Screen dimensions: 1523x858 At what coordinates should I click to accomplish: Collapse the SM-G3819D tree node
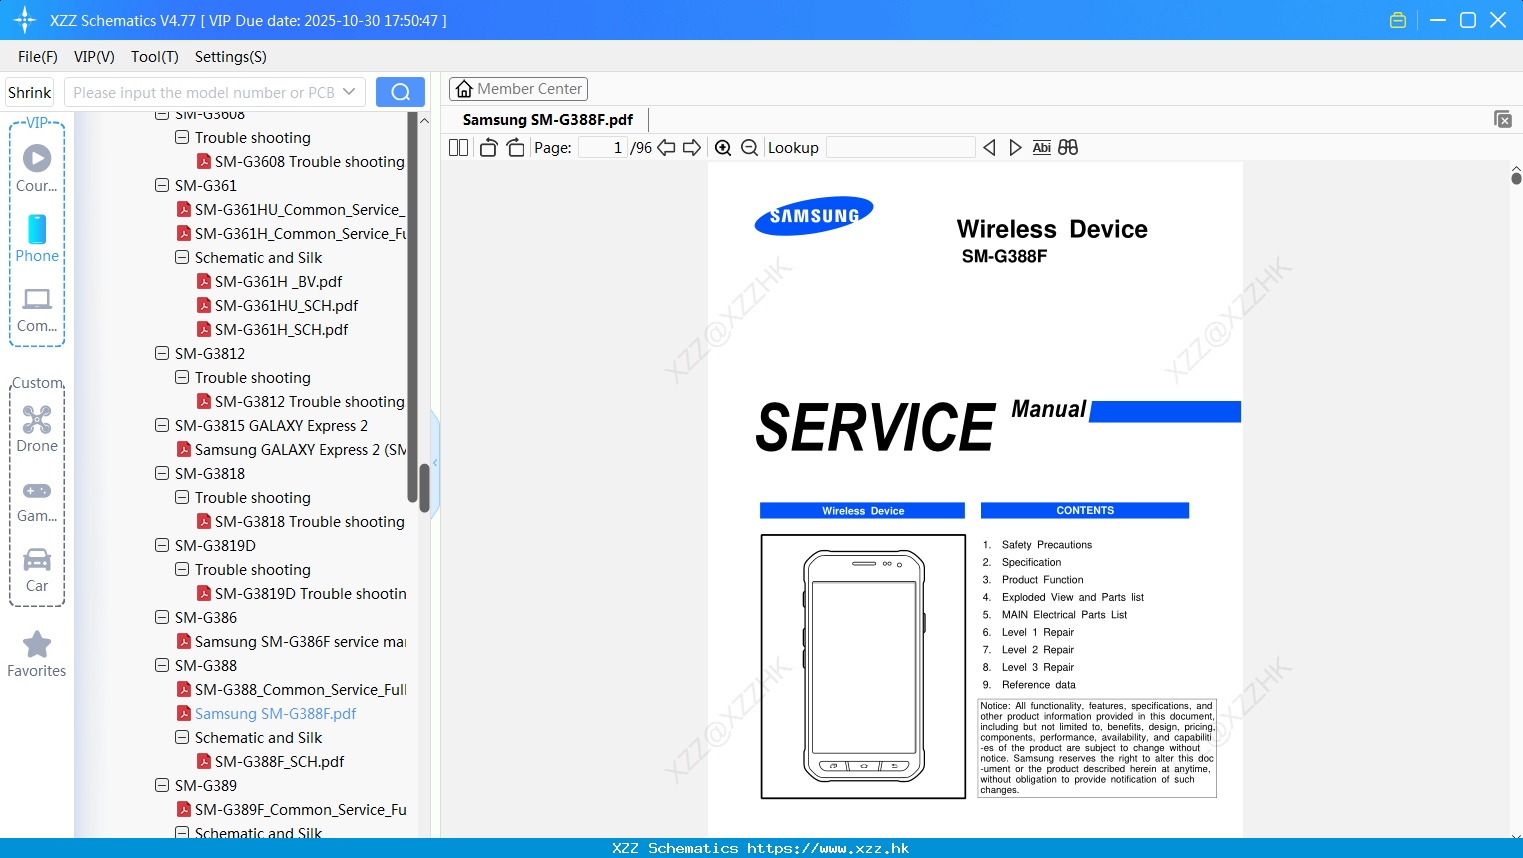[x=162, y=545]
